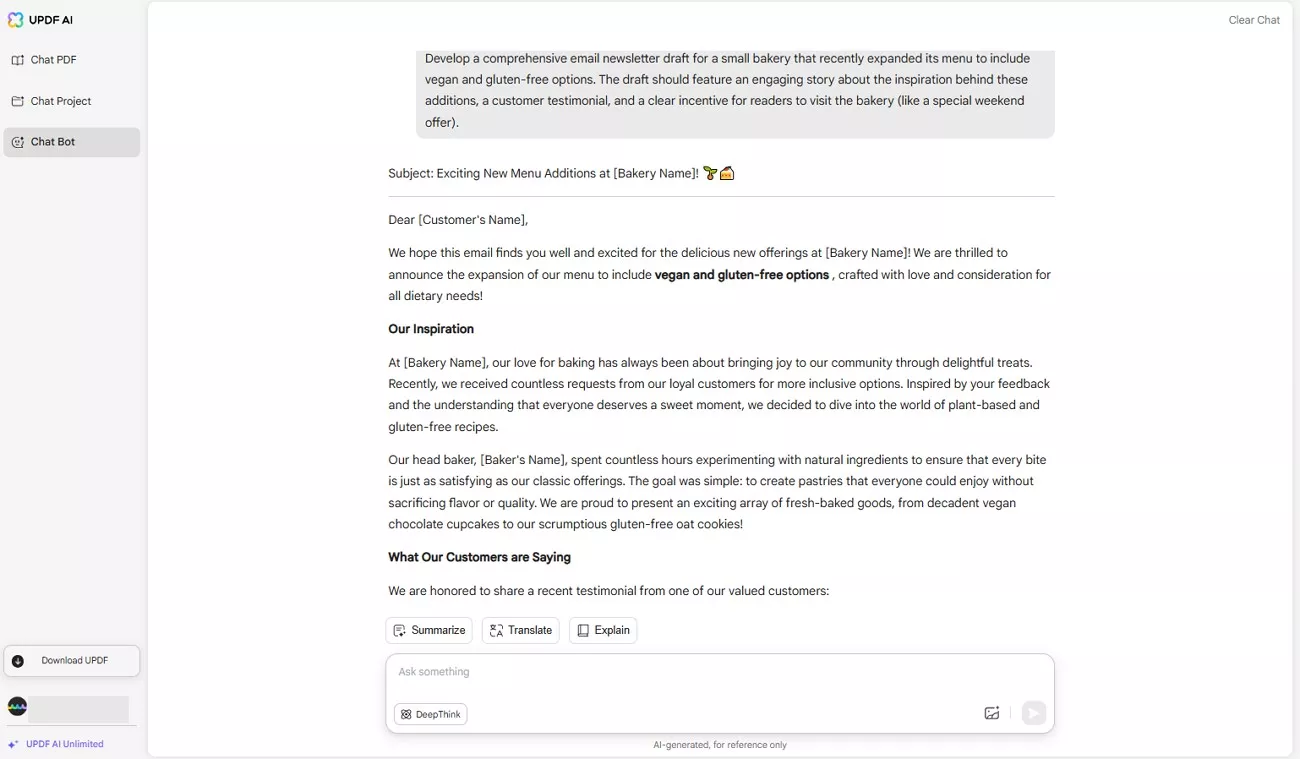Image resolution: width=1300 pixels, height=759 pixels.
Task: Toggle the DeepThink mode
Action: pyautogui.click(x=431, y=714)
